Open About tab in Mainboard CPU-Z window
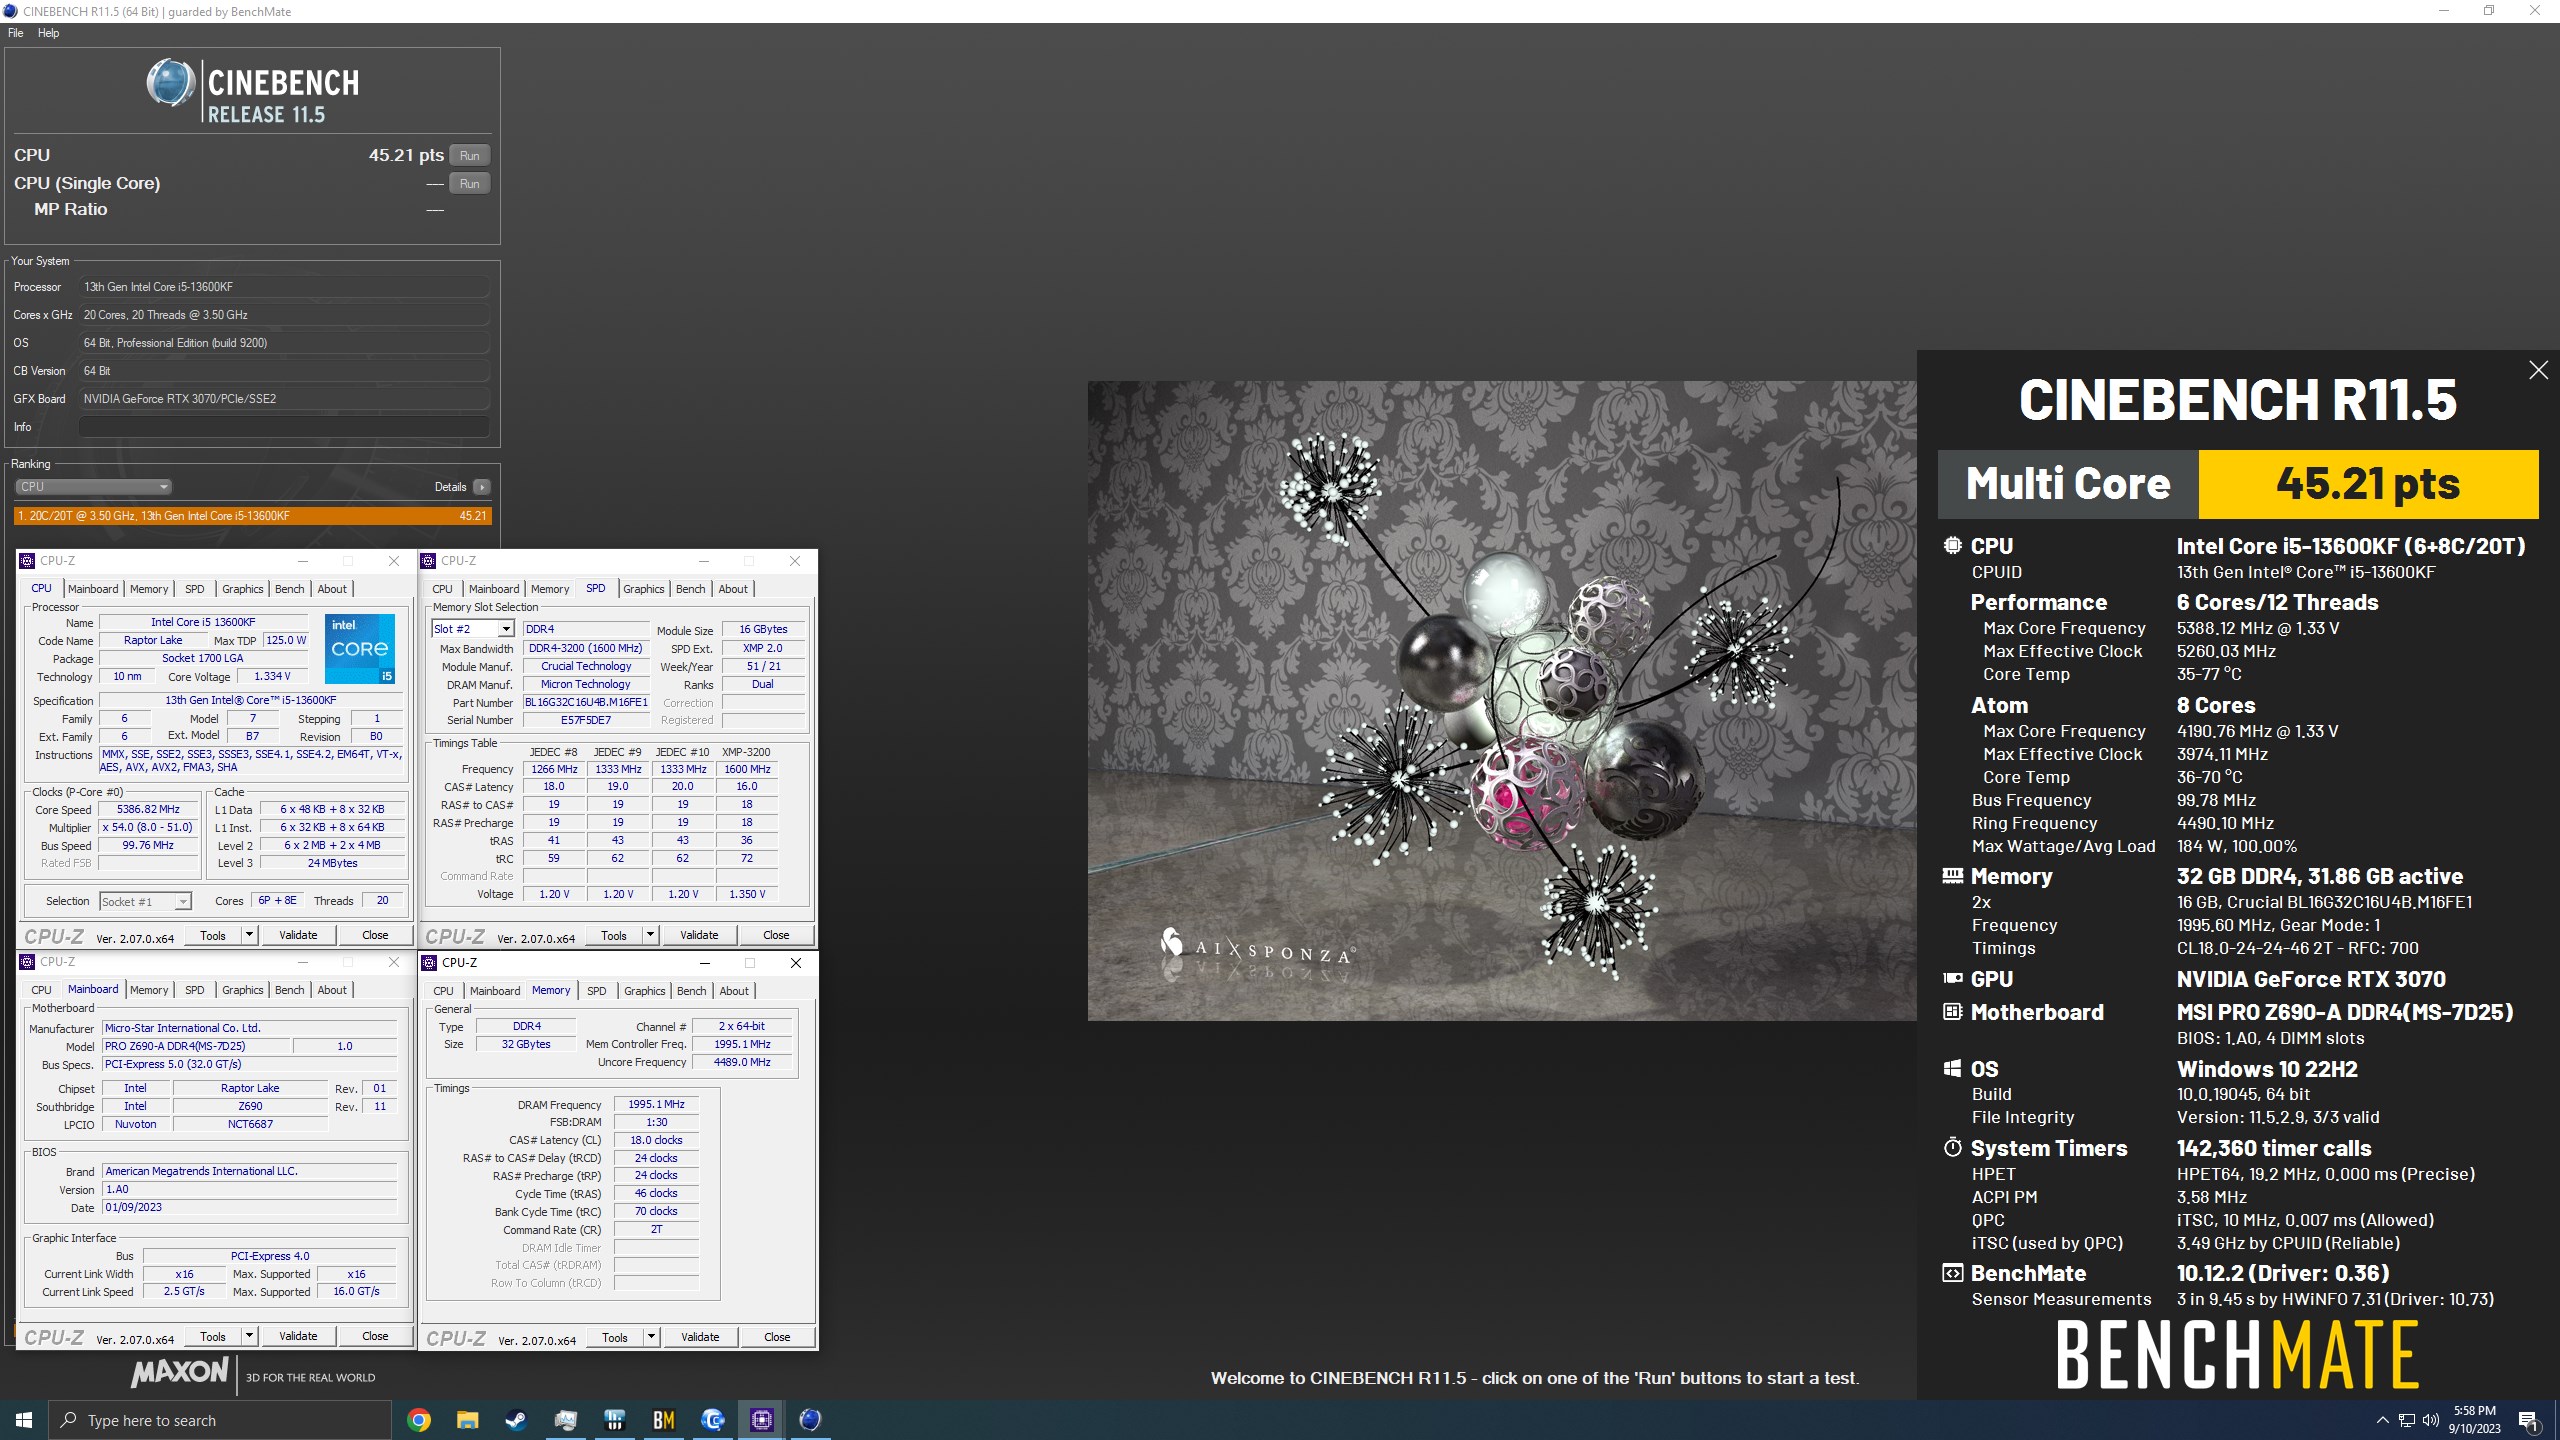The image size is (2560, 1440). [332, 990]
